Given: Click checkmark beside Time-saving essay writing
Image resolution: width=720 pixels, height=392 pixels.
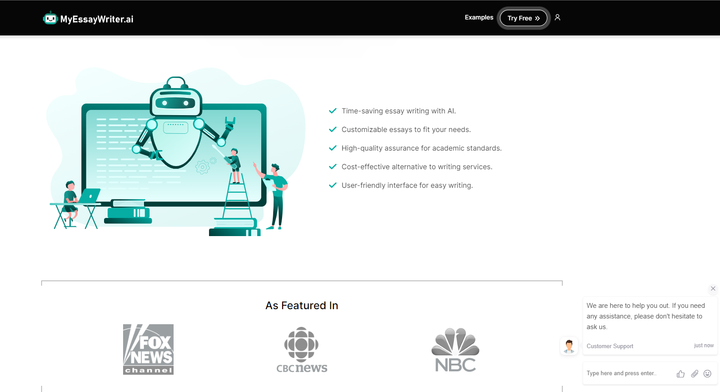Looking at the screenshot, I should 333,111.
